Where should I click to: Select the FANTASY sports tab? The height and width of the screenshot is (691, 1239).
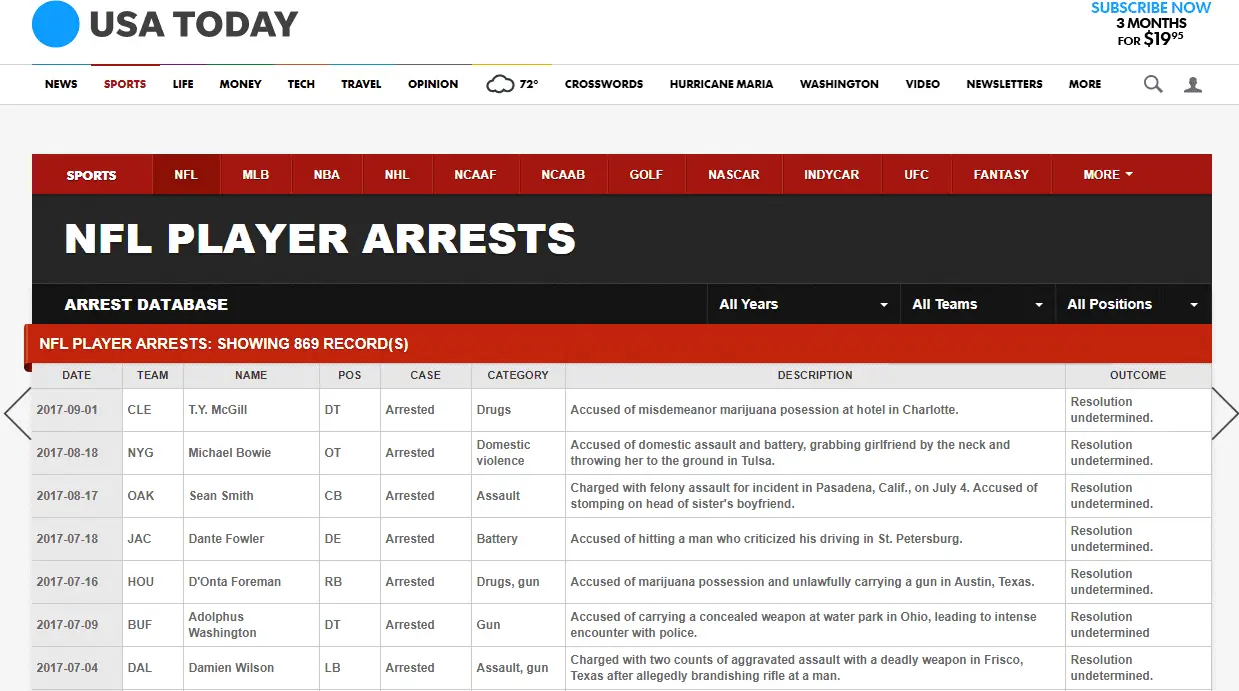point(1001,174)
